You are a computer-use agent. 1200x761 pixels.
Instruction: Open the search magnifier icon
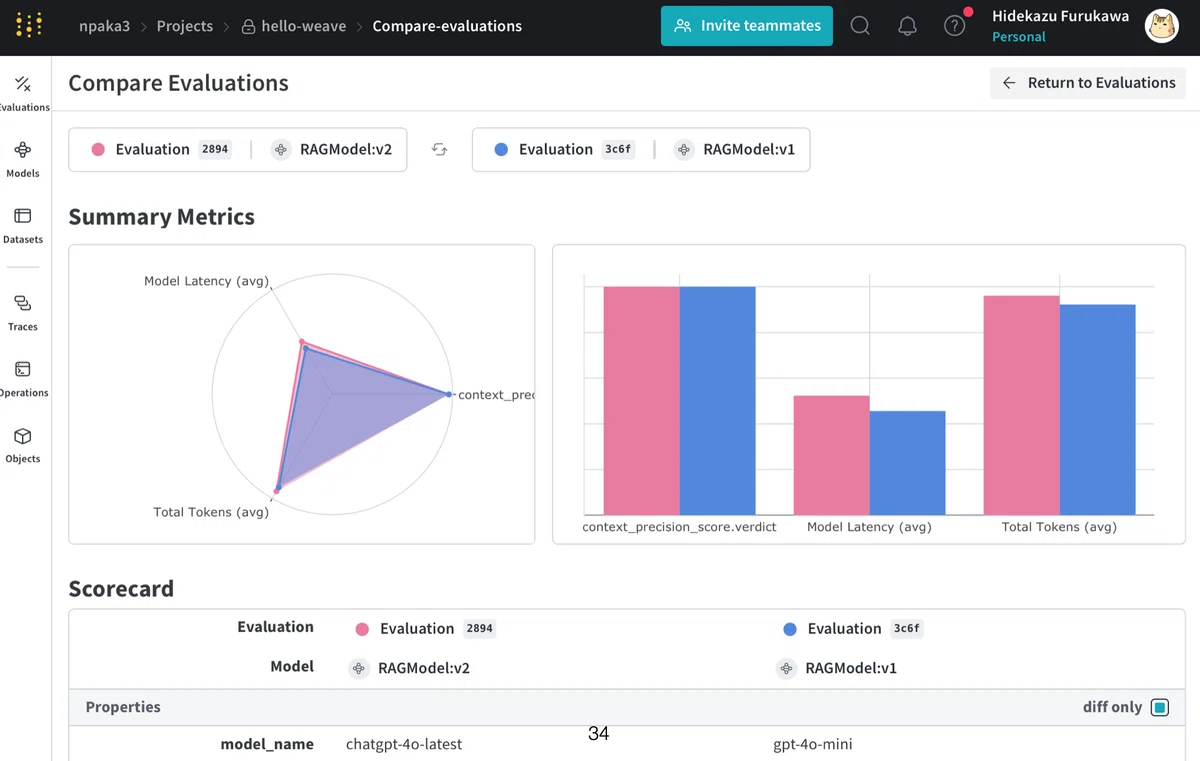click(860, 26)
